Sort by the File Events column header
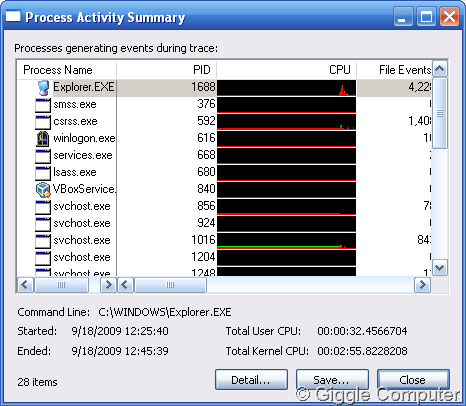The image size is (466, 406). point(394,70)
